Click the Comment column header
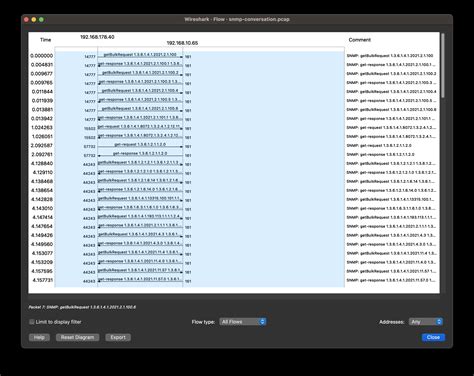474x376 pixels. pos(359,40)
